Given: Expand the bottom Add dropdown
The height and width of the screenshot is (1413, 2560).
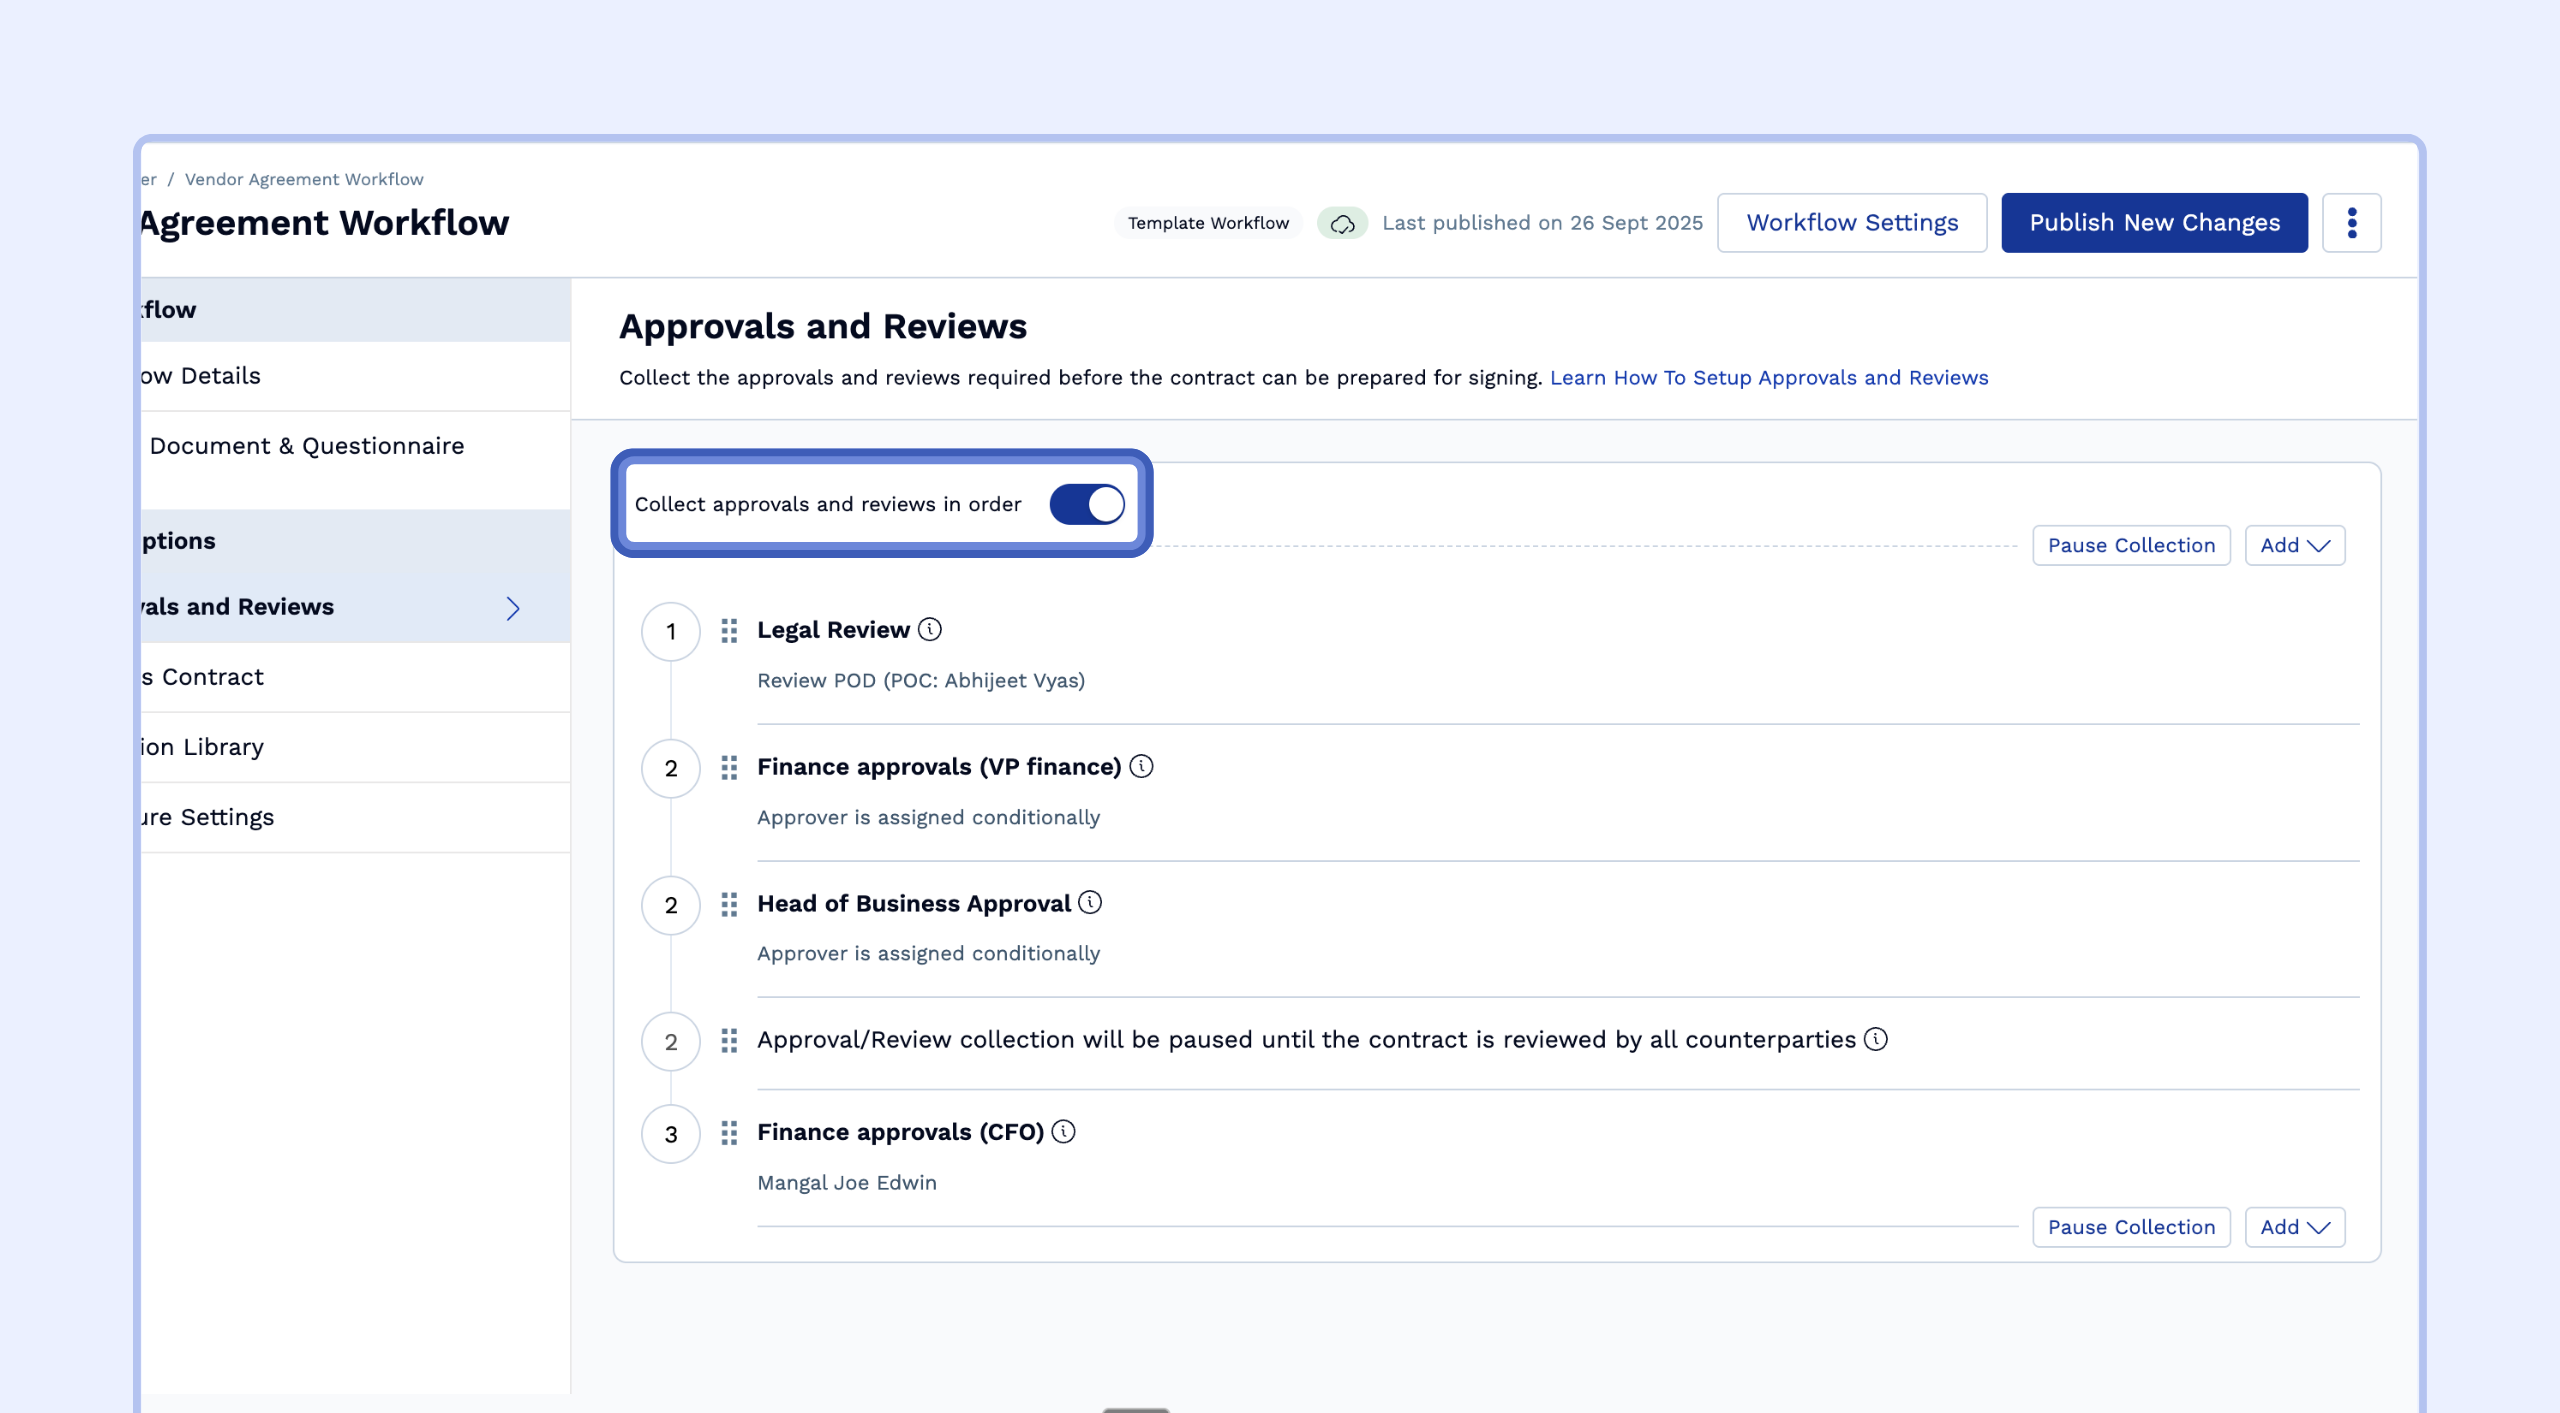Looking at the screenshot, I should [2294, 1227].
